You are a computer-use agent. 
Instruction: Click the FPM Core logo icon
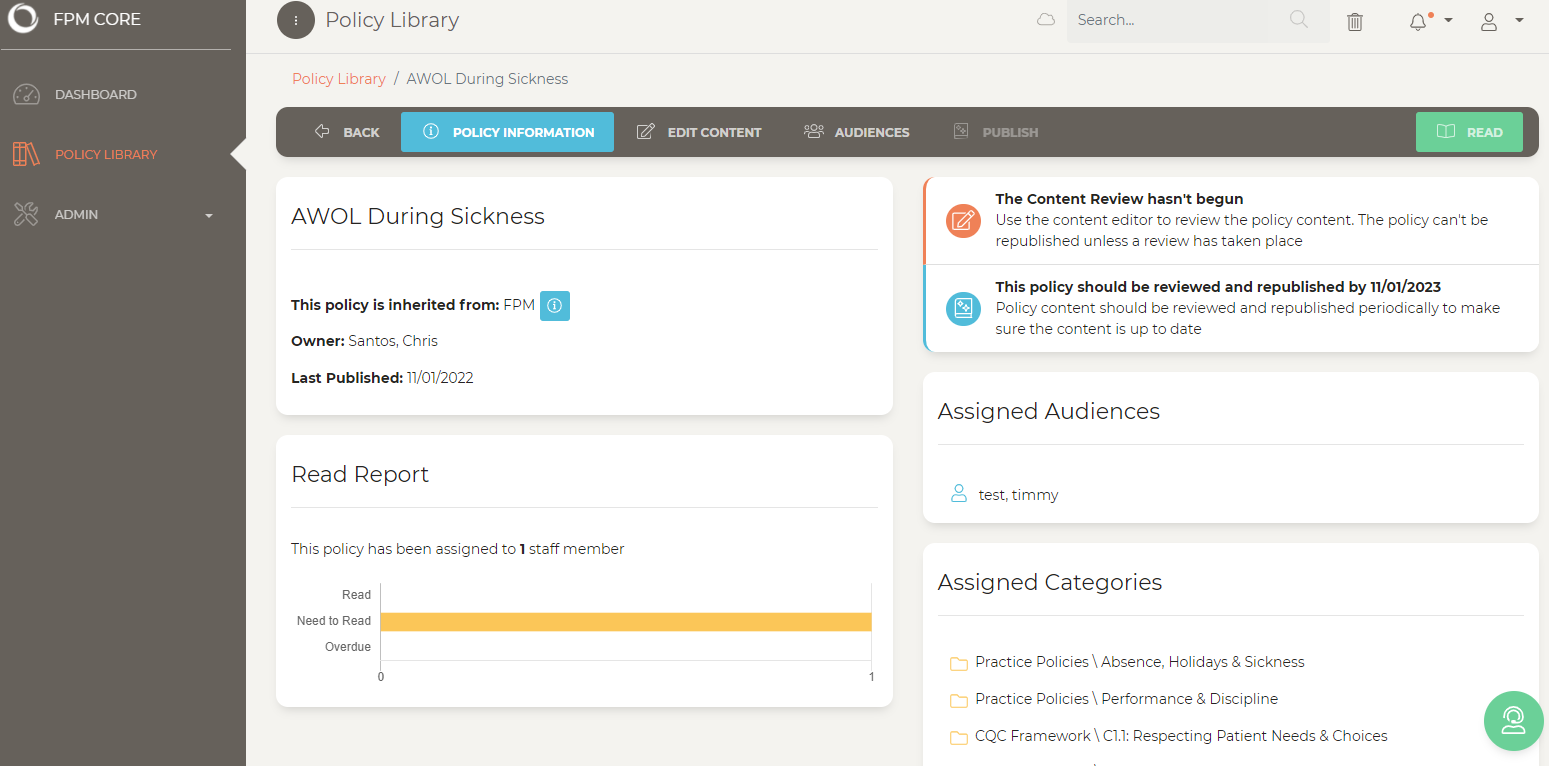tap(23, 19)
